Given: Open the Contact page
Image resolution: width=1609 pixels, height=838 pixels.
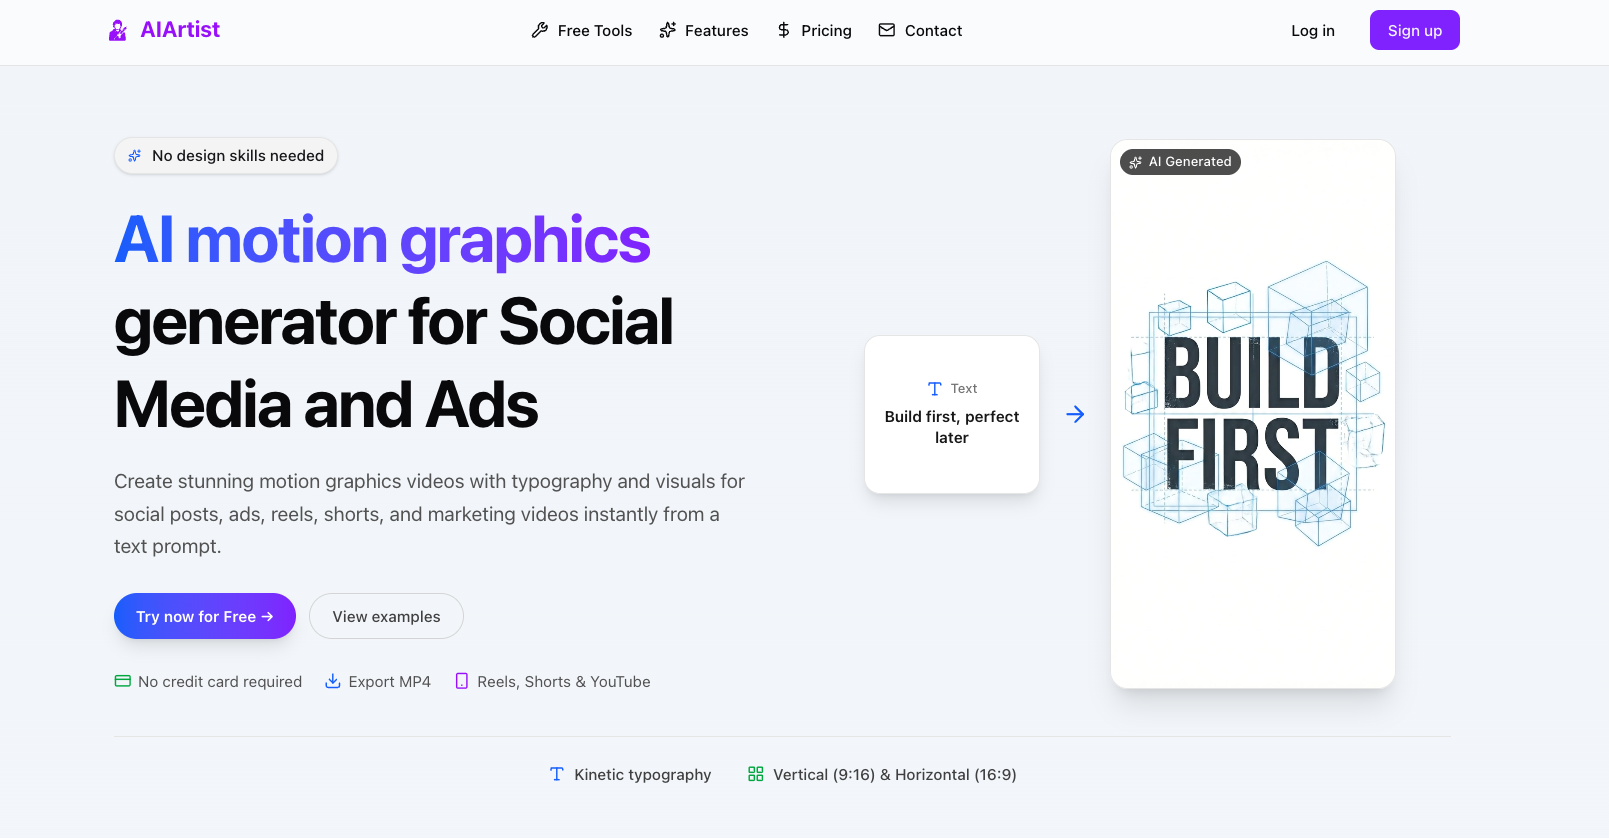Looking at the screenshot, I should (x=933, y=31).
